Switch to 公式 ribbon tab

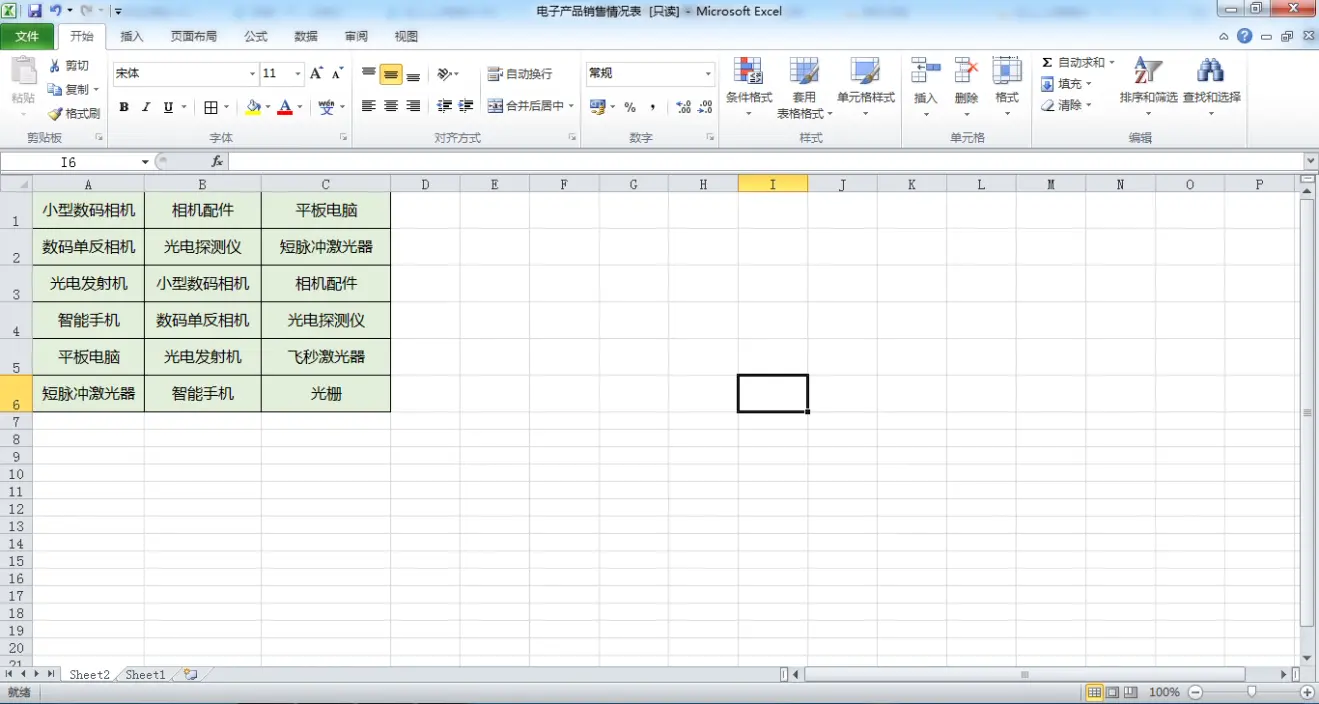pyautogui.click(x=256, y=36)
